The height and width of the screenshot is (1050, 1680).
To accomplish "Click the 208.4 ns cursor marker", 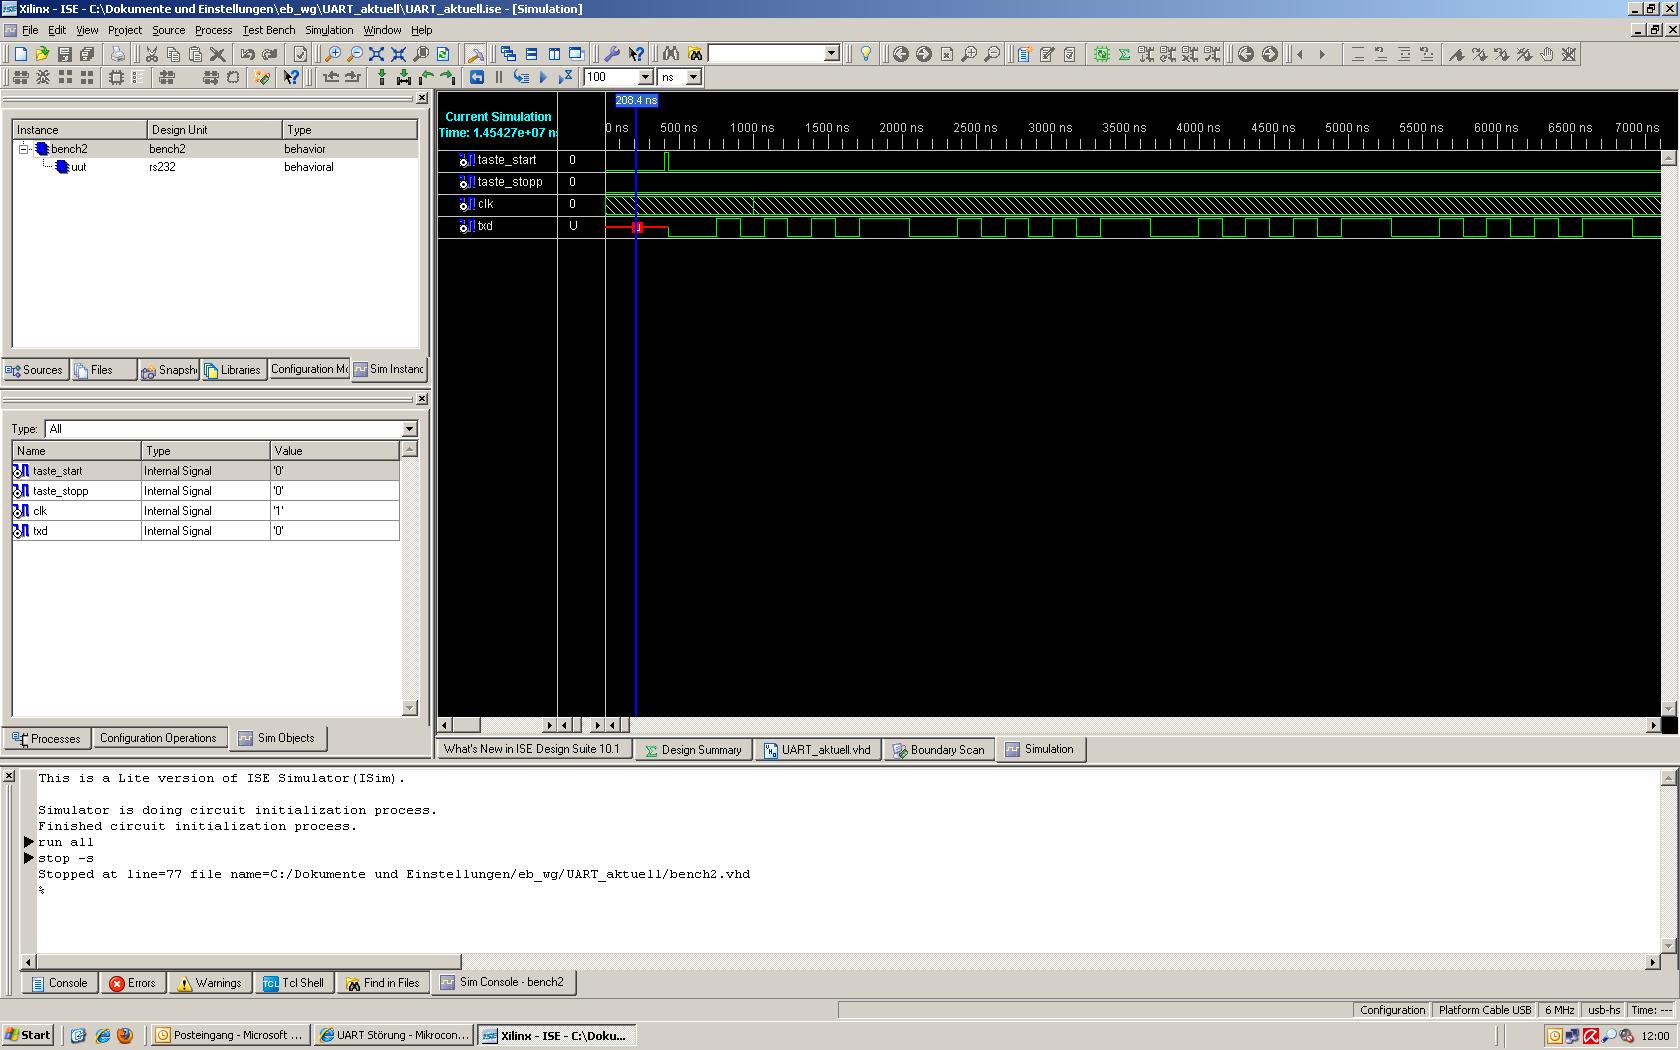I will pos(636,100).
